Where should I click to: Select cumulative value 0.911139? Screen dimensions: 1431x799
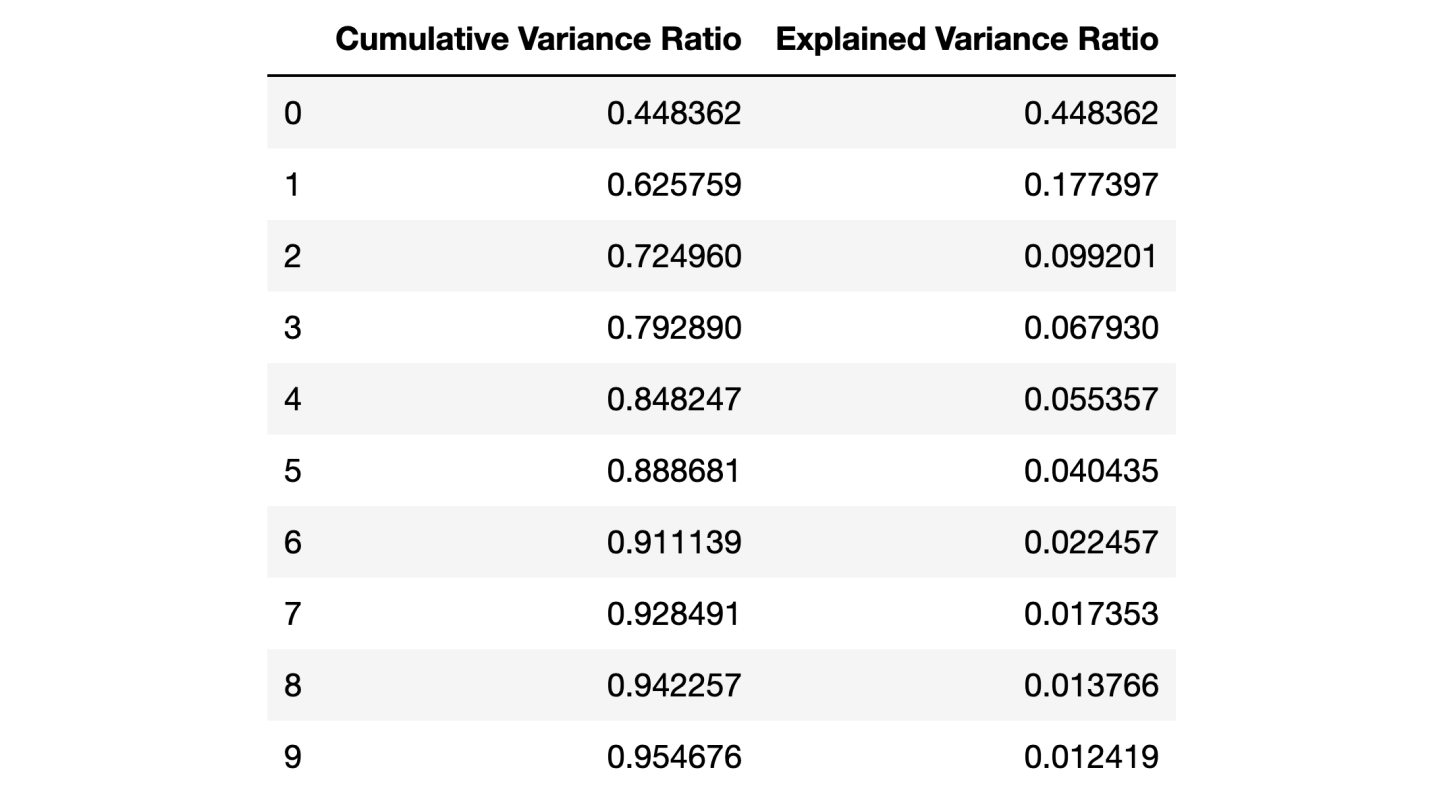674,543
